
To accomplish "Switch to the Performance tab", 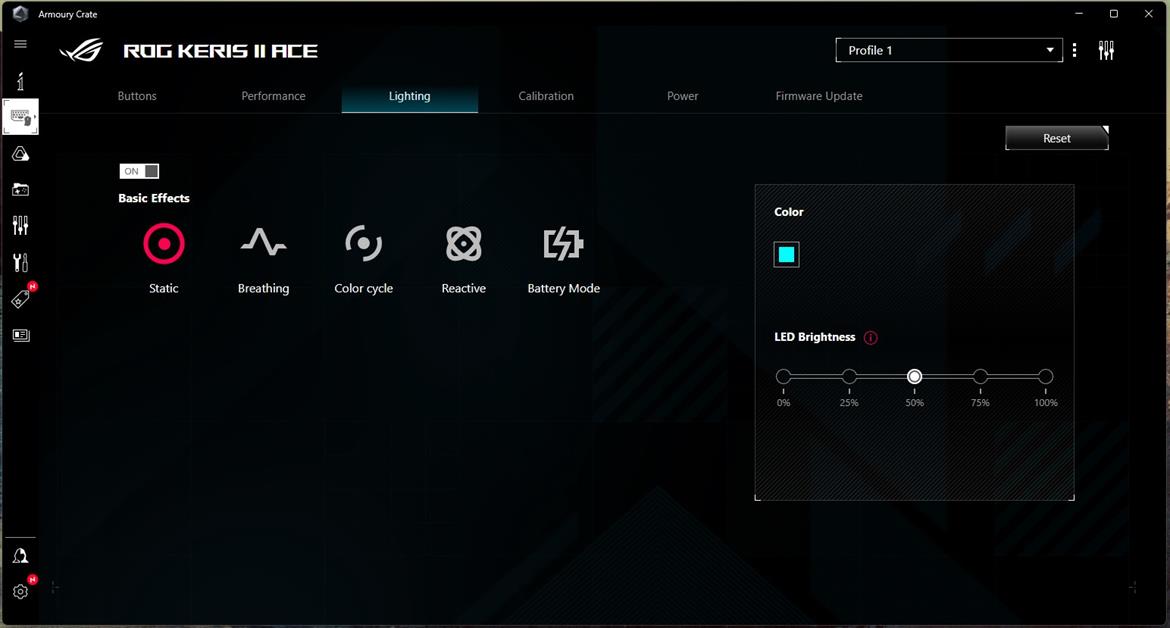I will 273,96.
